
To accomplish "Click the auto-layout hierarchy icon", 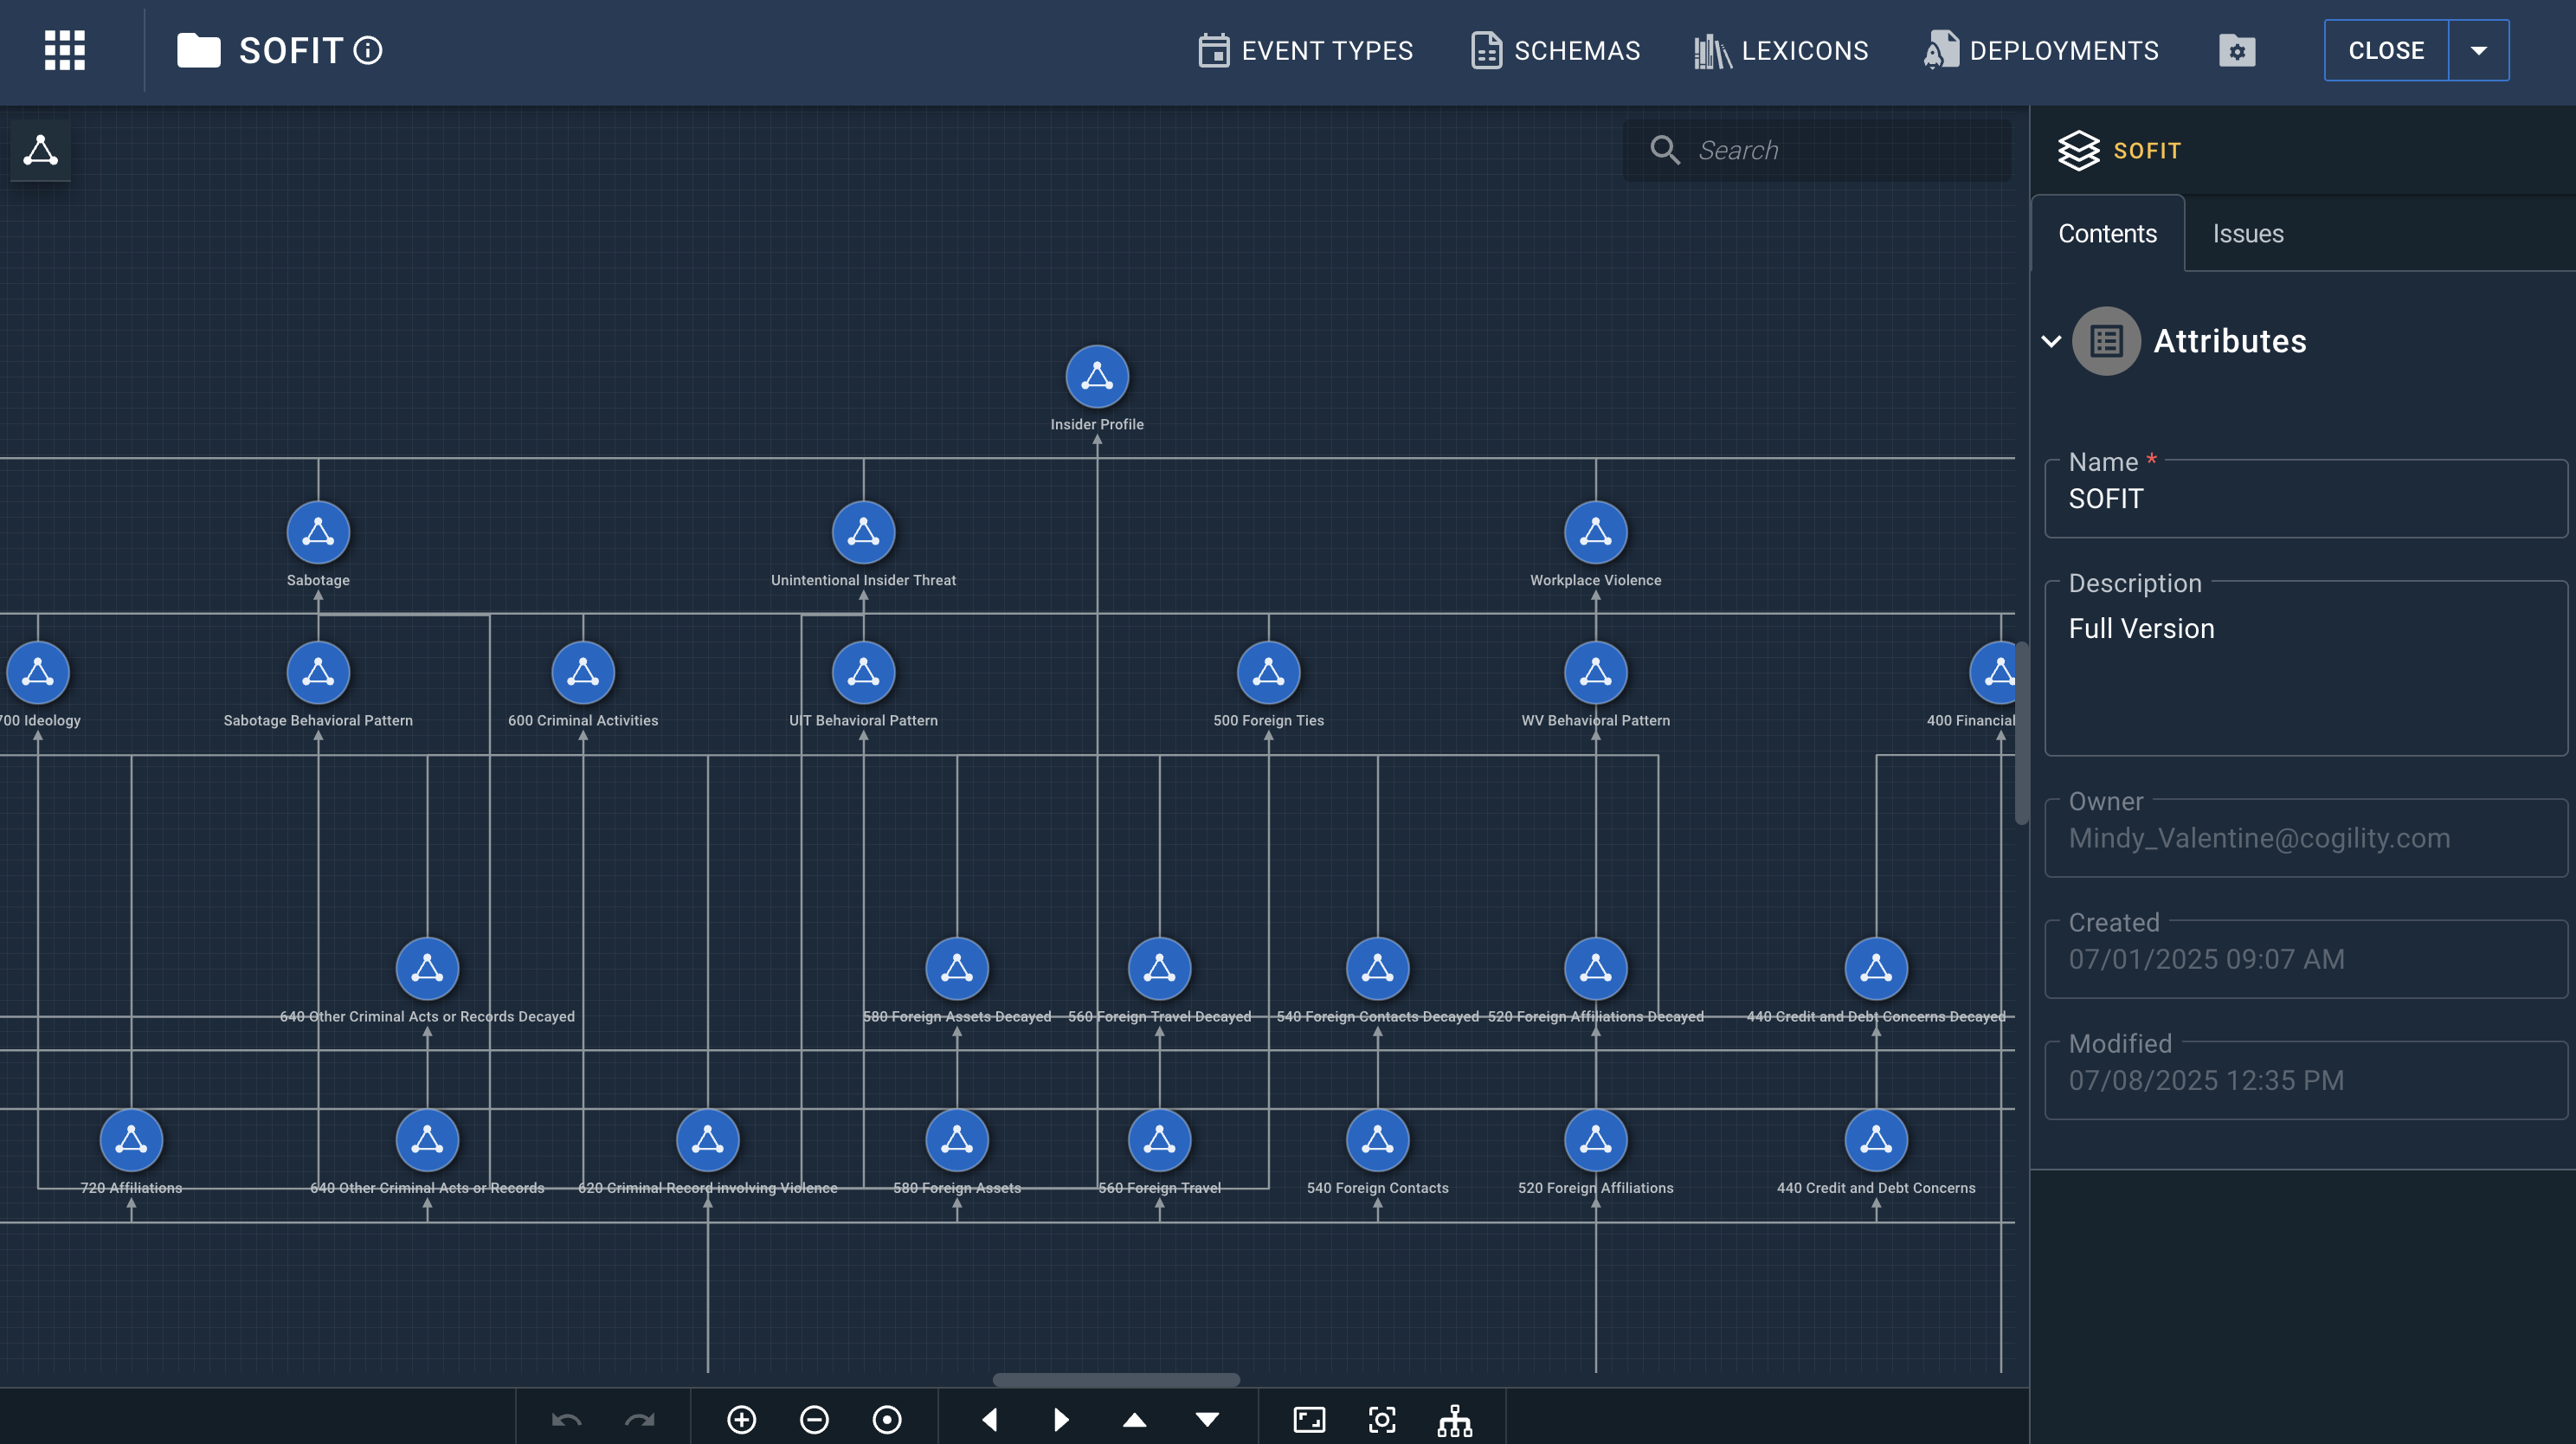I will 1454,1419.
